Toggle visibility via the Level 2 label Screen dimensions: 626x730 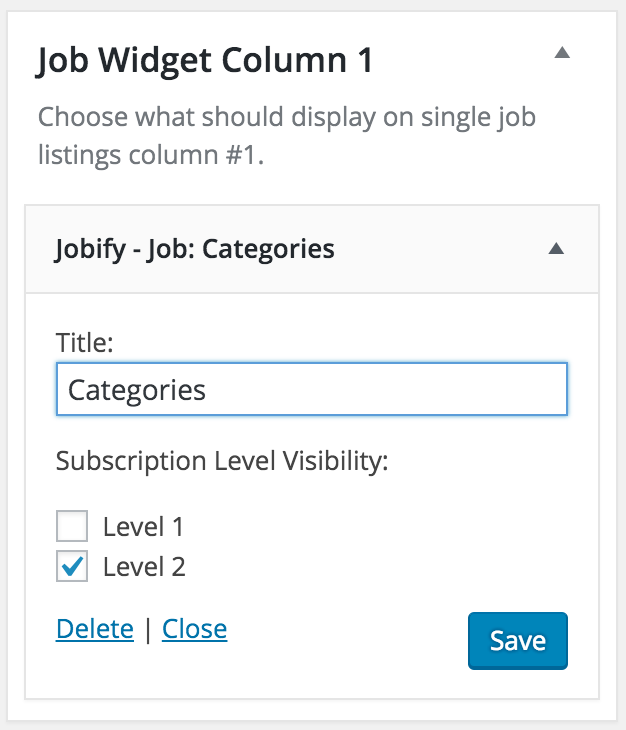144,567
